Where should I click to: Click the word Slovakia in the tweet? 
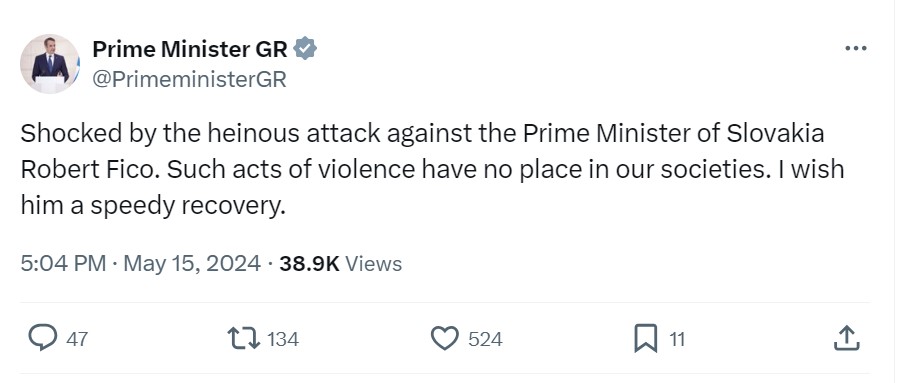click(775, 134)
